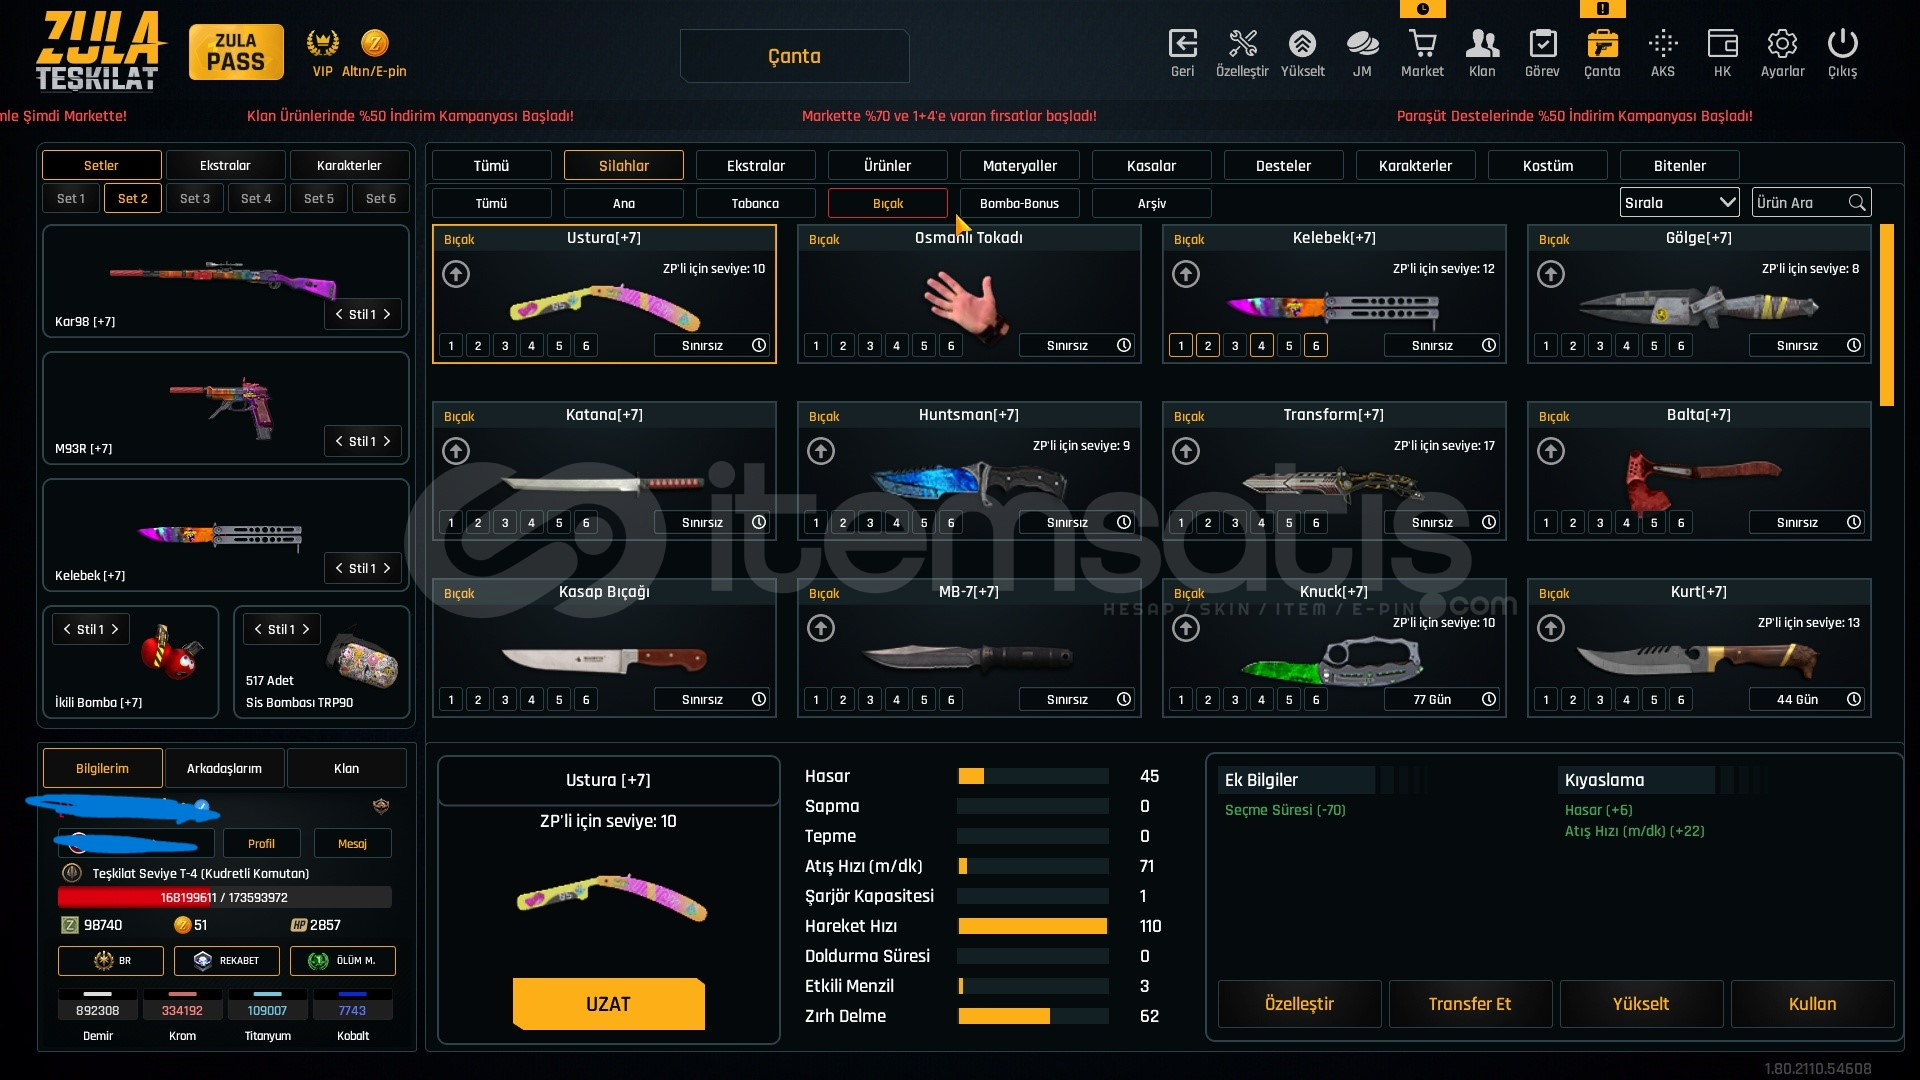Image resolution: width=1920 pixels, height=1080 pixels.
Task: Click the Çıkış power icon
Action: (x=1842, y=44)
